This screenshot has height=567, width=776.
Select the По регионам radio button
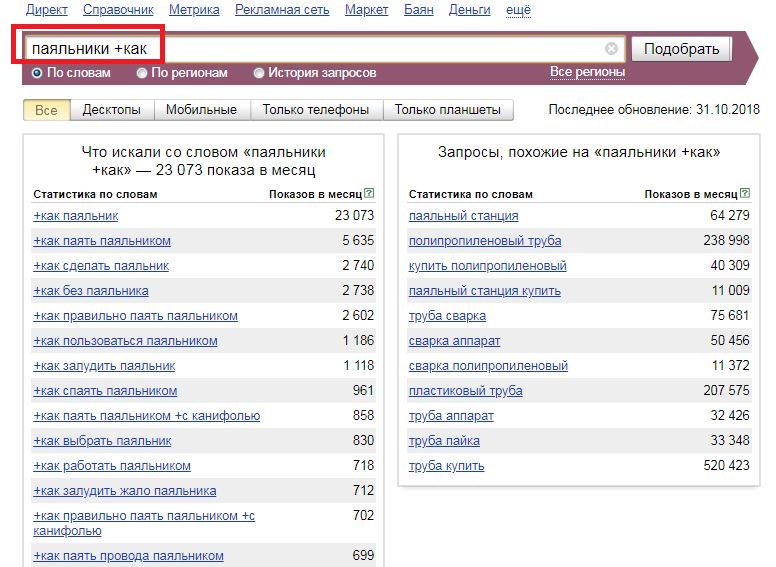pos(142,73)
